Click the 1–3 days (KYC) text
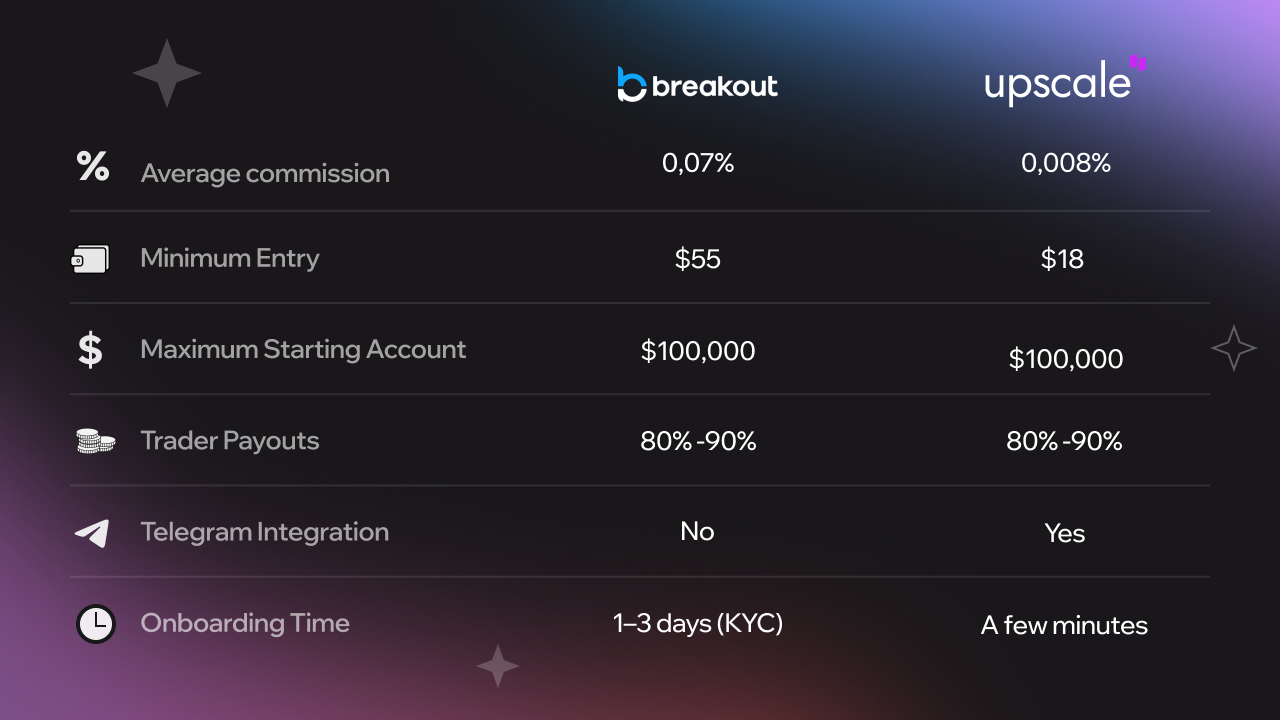 pyautogui.click(x=698, y=624)
